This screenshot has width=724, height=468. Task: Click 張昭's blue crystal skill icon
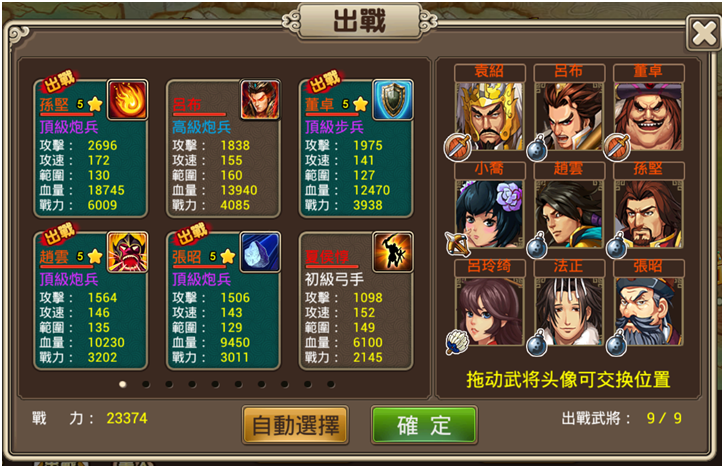tap(260, 252)
